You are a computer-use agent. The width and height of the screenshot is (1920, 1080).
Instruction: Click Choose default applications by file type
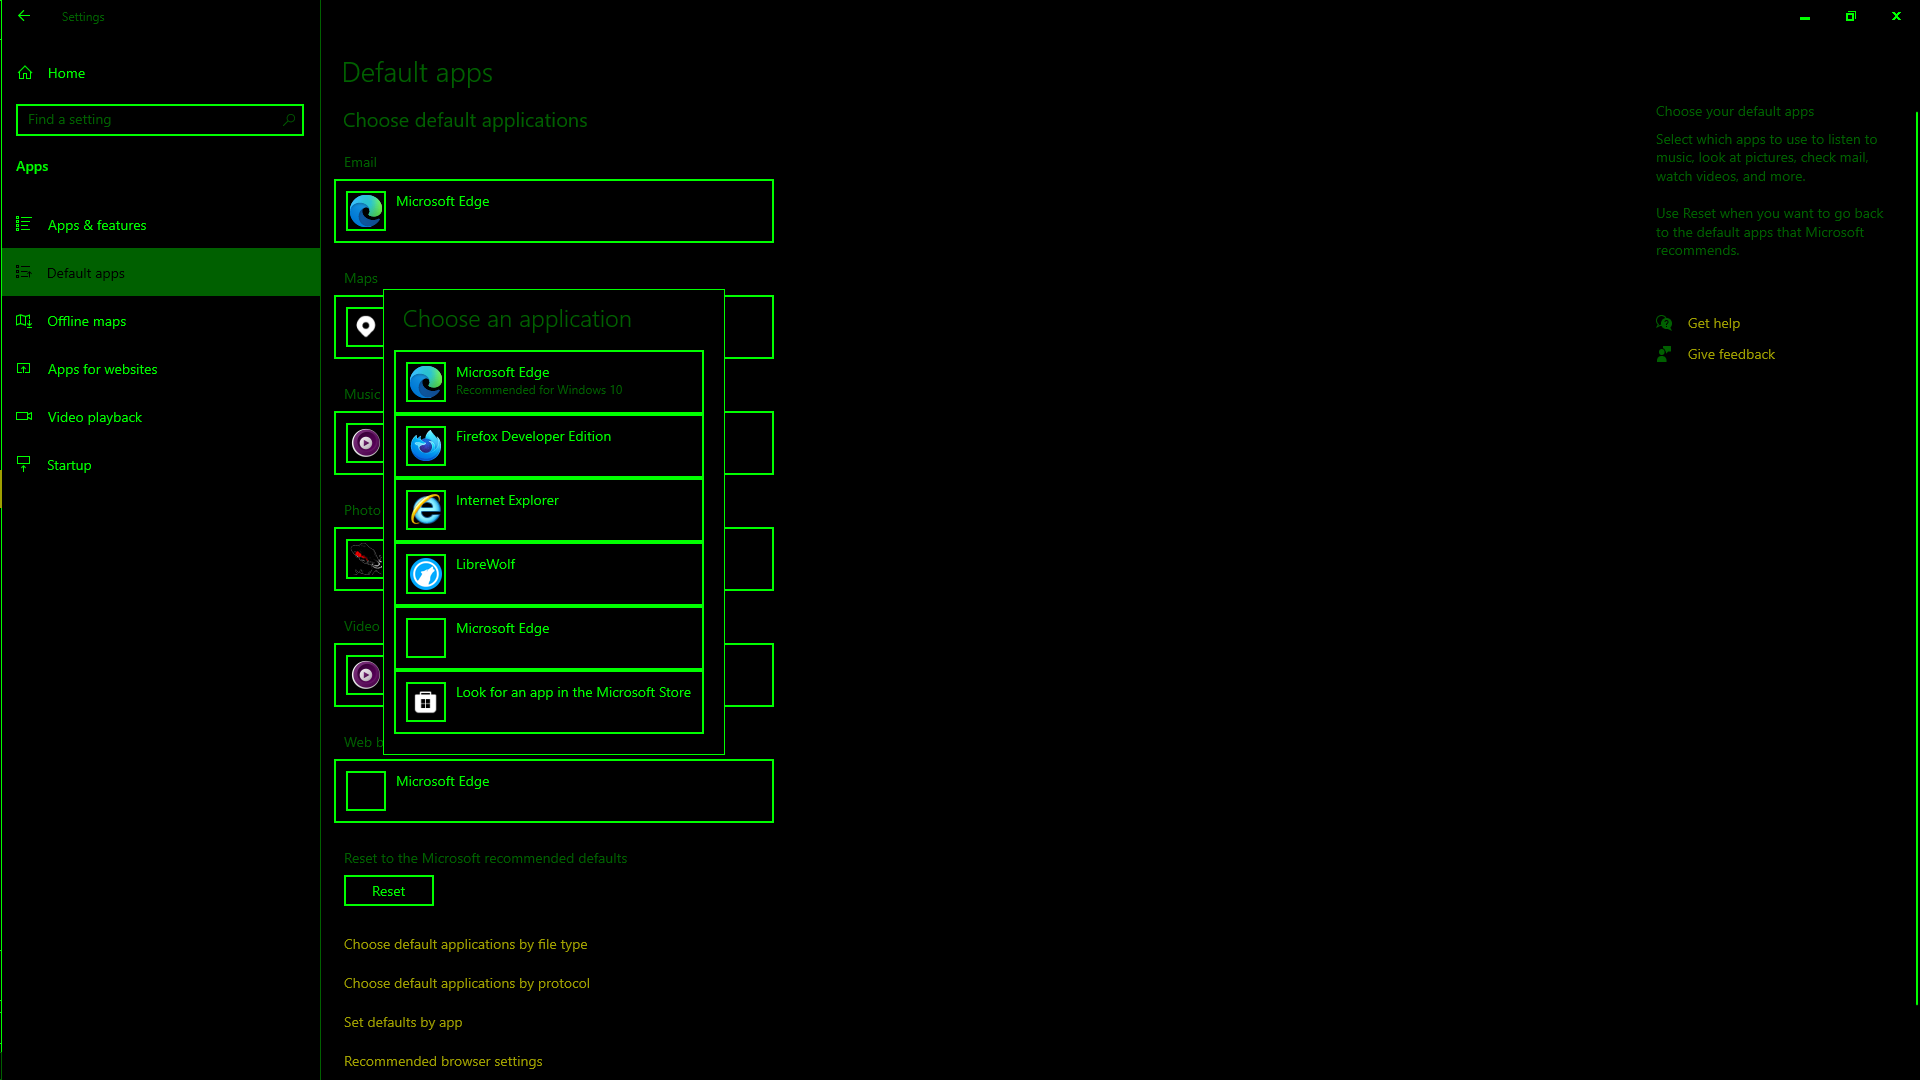465,943
